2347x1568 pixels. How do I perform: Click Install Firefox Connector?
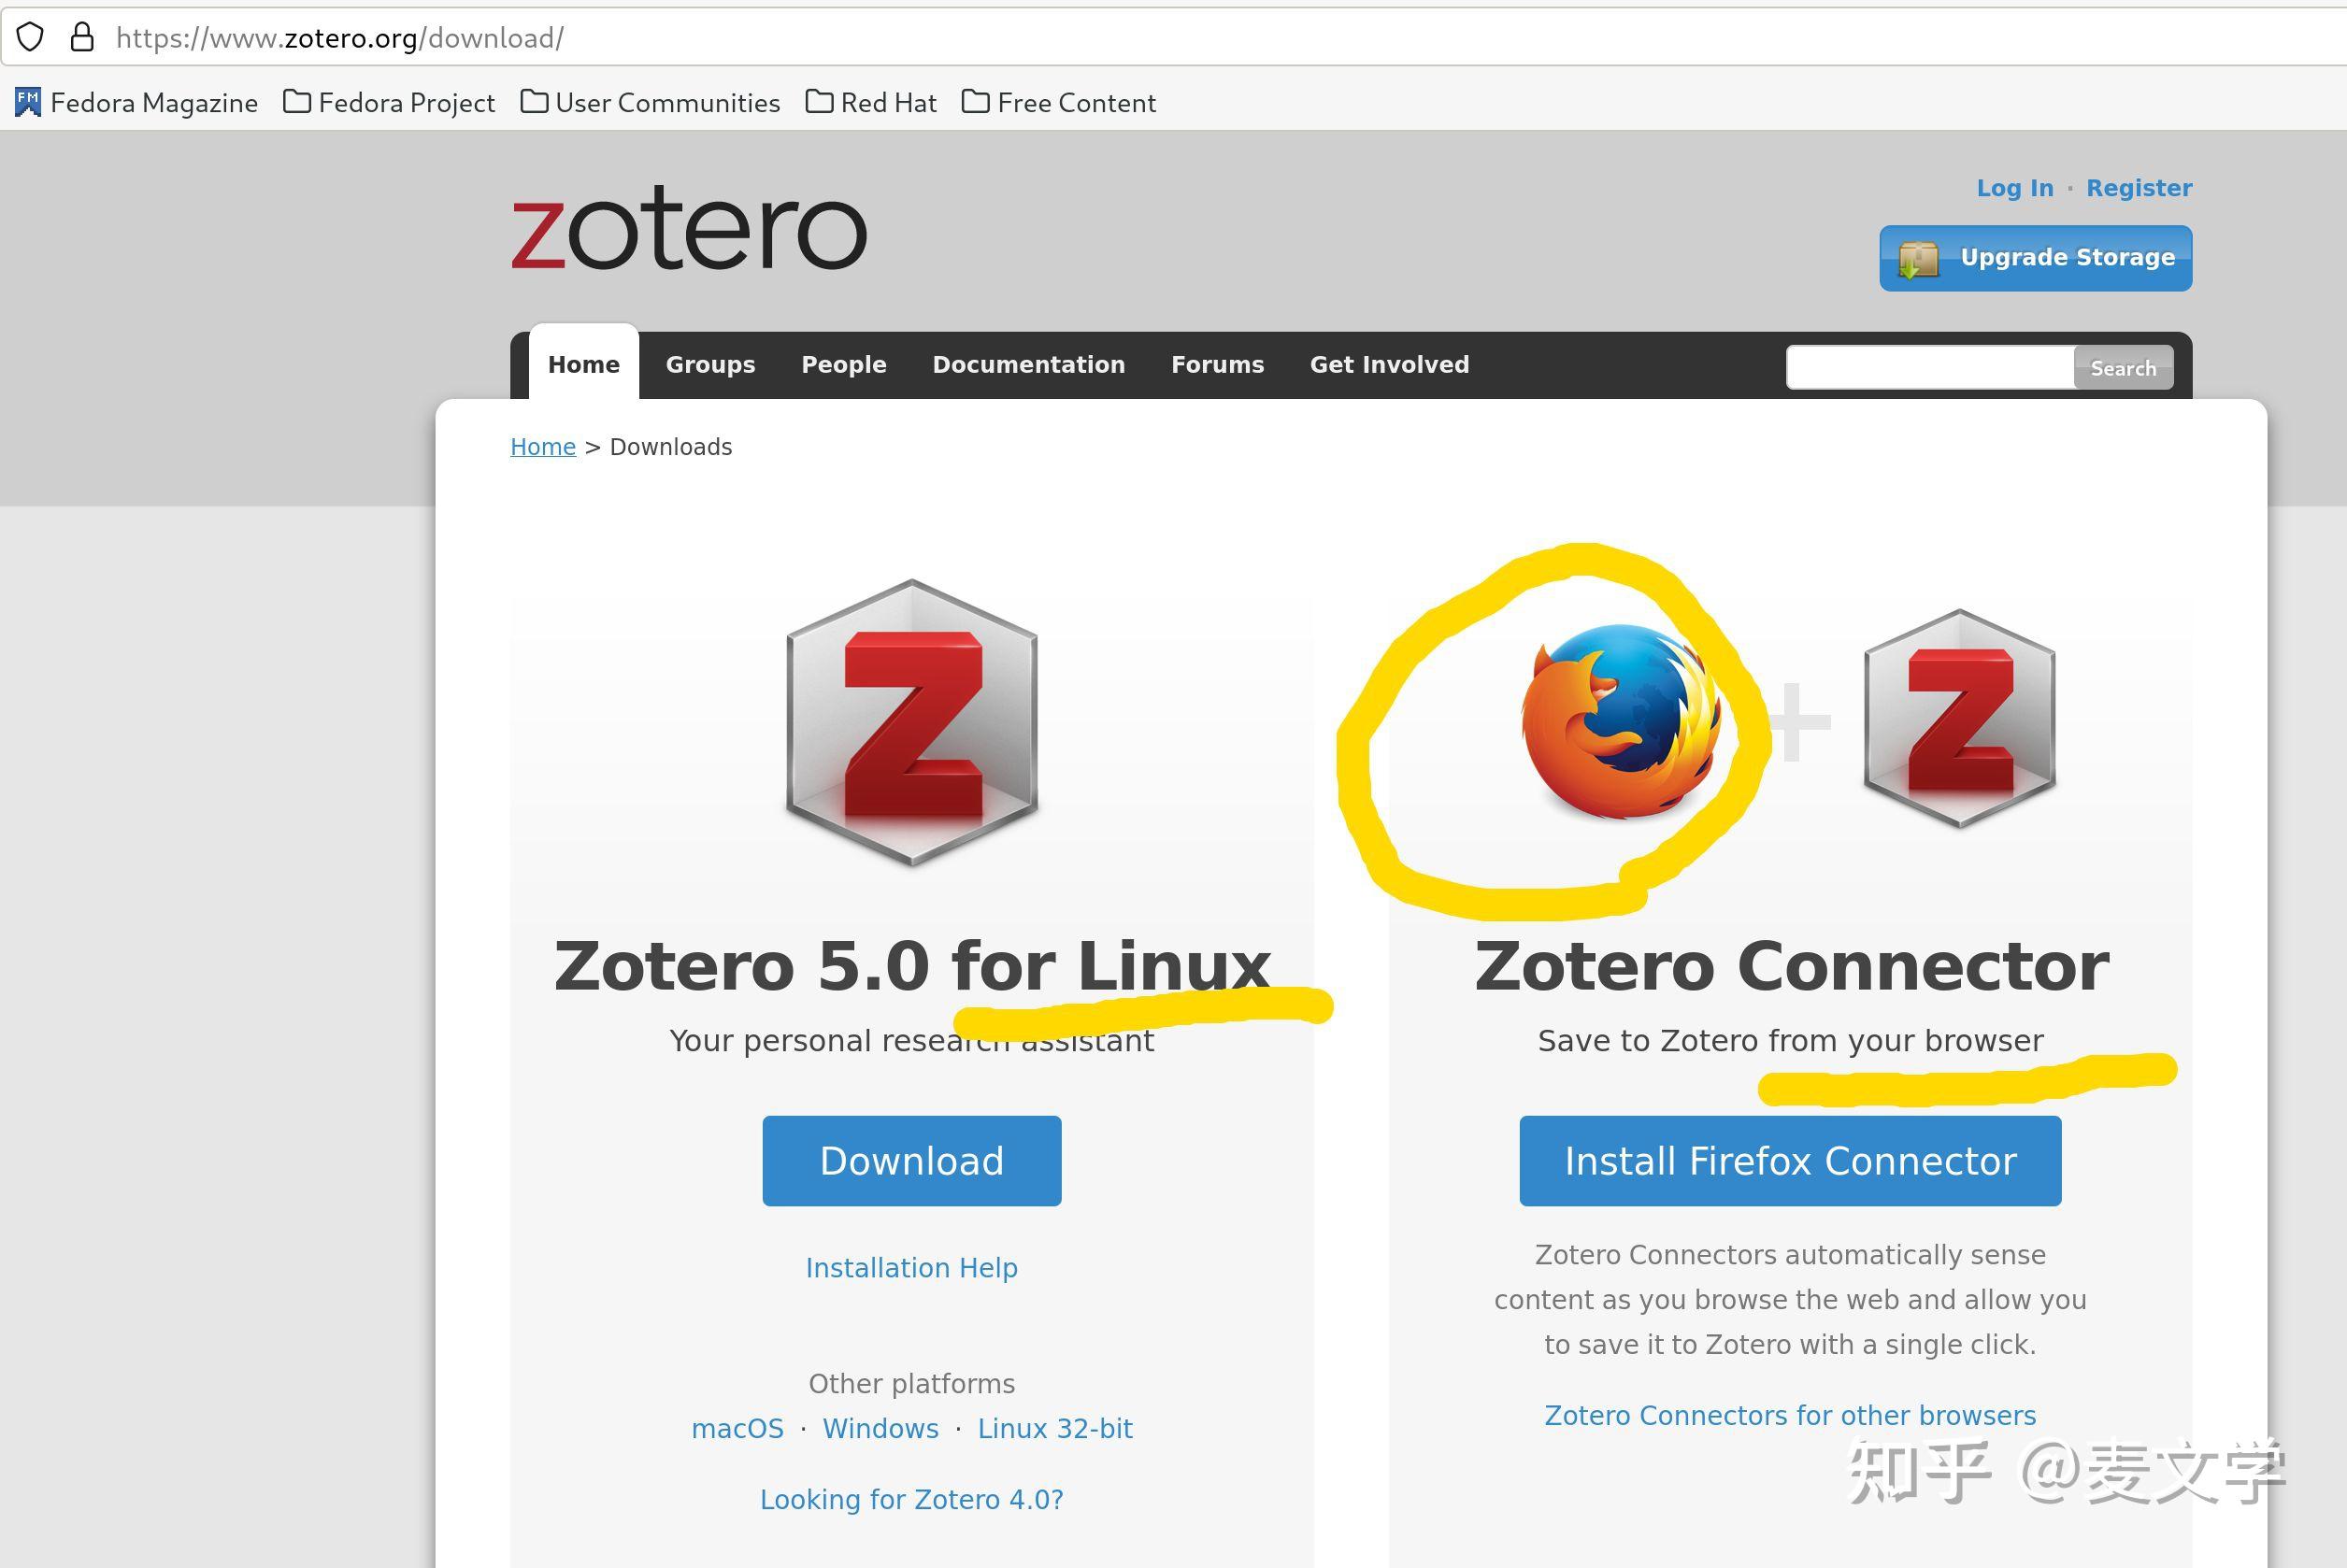coord(1789,1160)
